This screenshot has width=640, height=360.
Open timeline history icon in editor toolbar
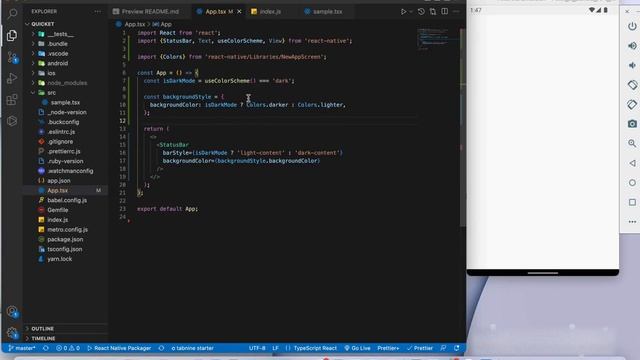tap(421, 11)
